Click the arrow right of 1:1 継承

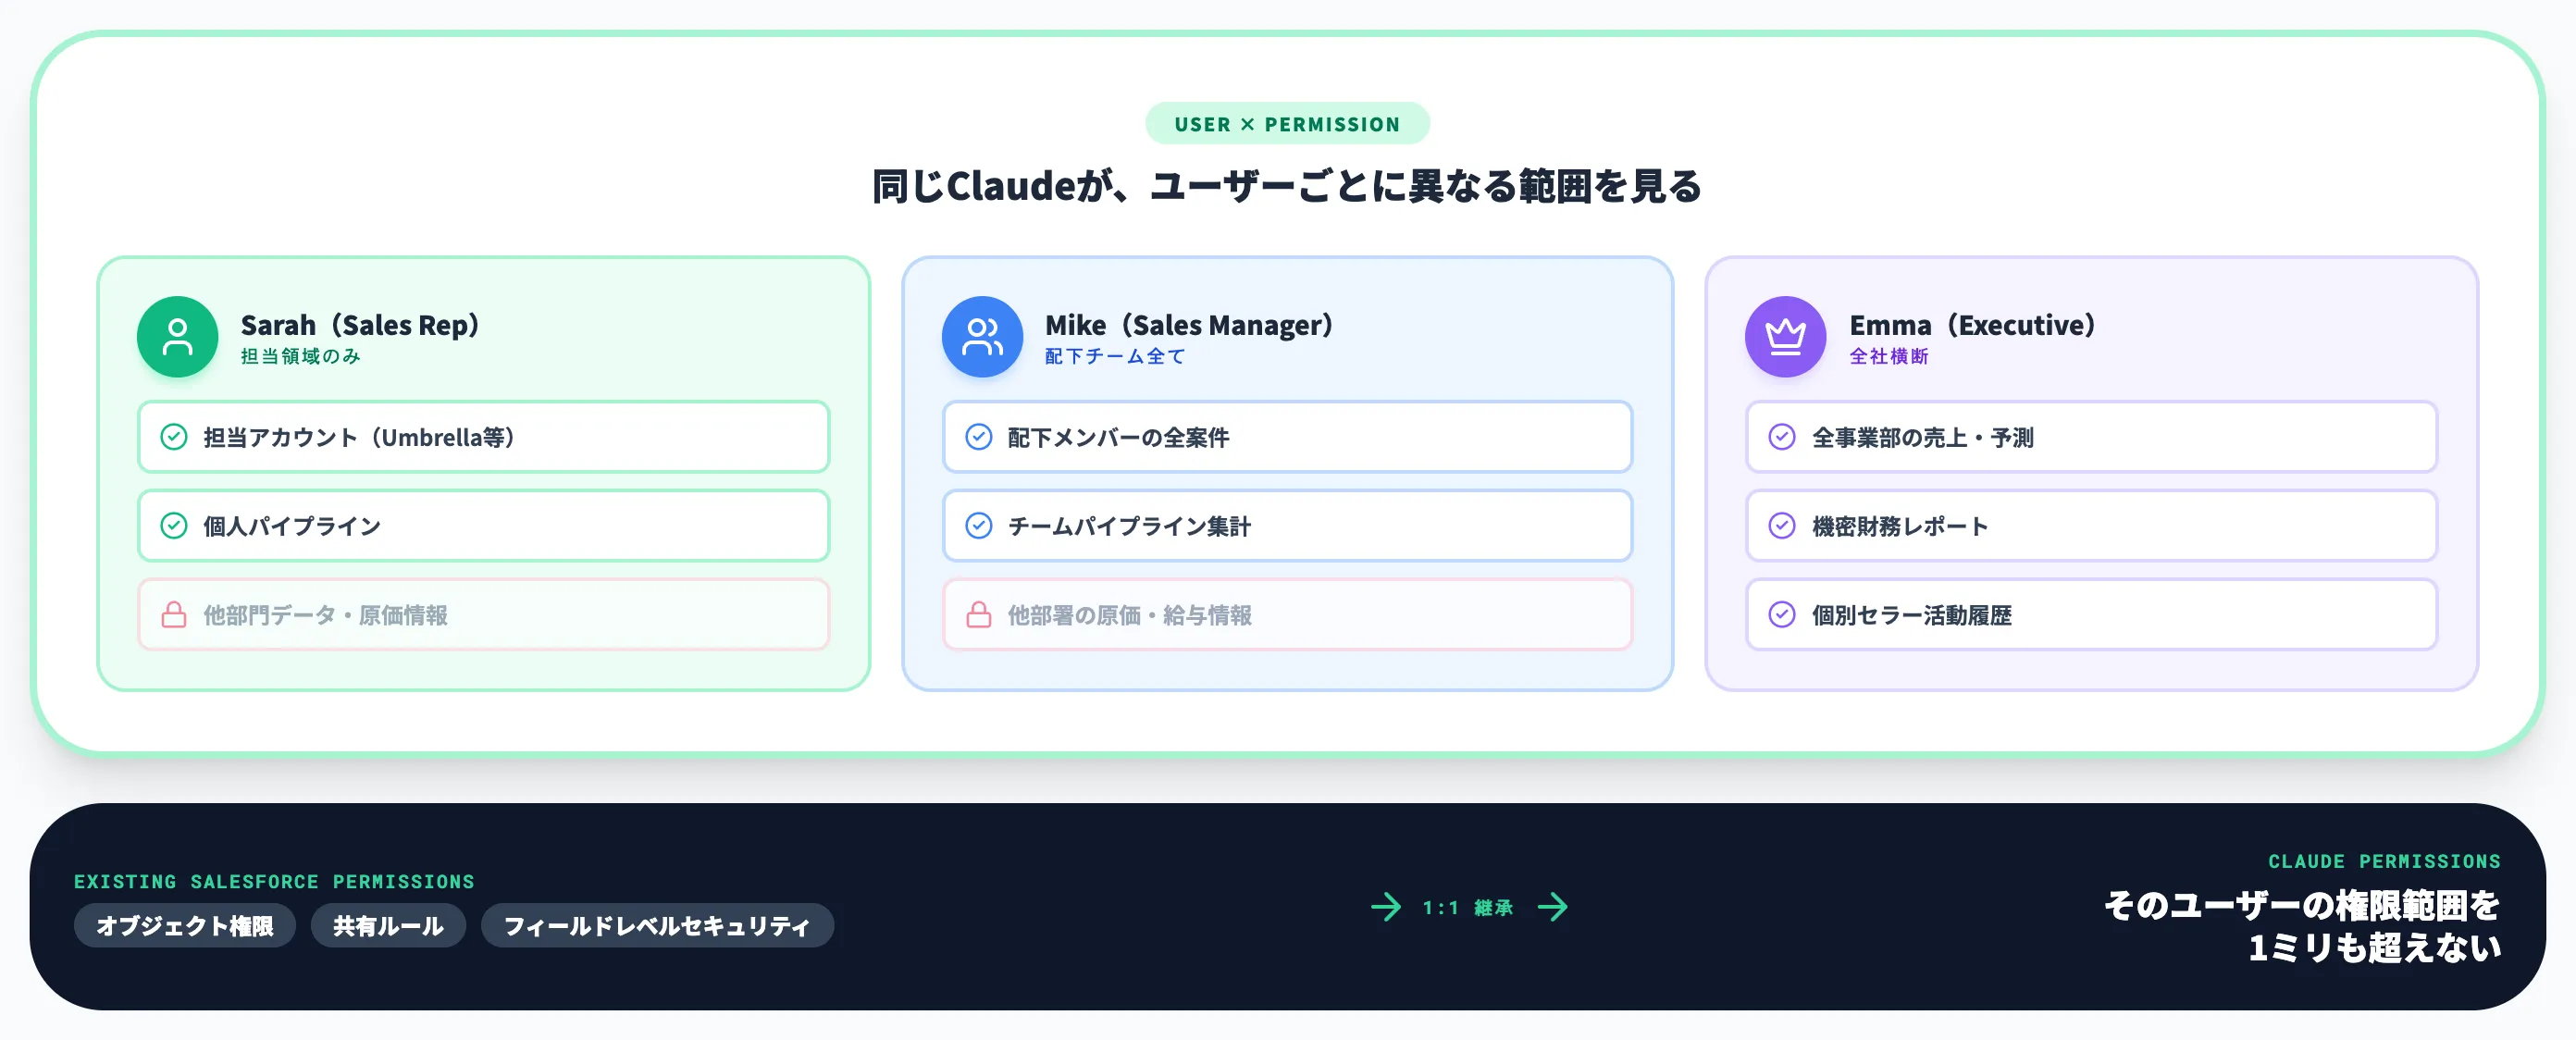pos(1553,907)
